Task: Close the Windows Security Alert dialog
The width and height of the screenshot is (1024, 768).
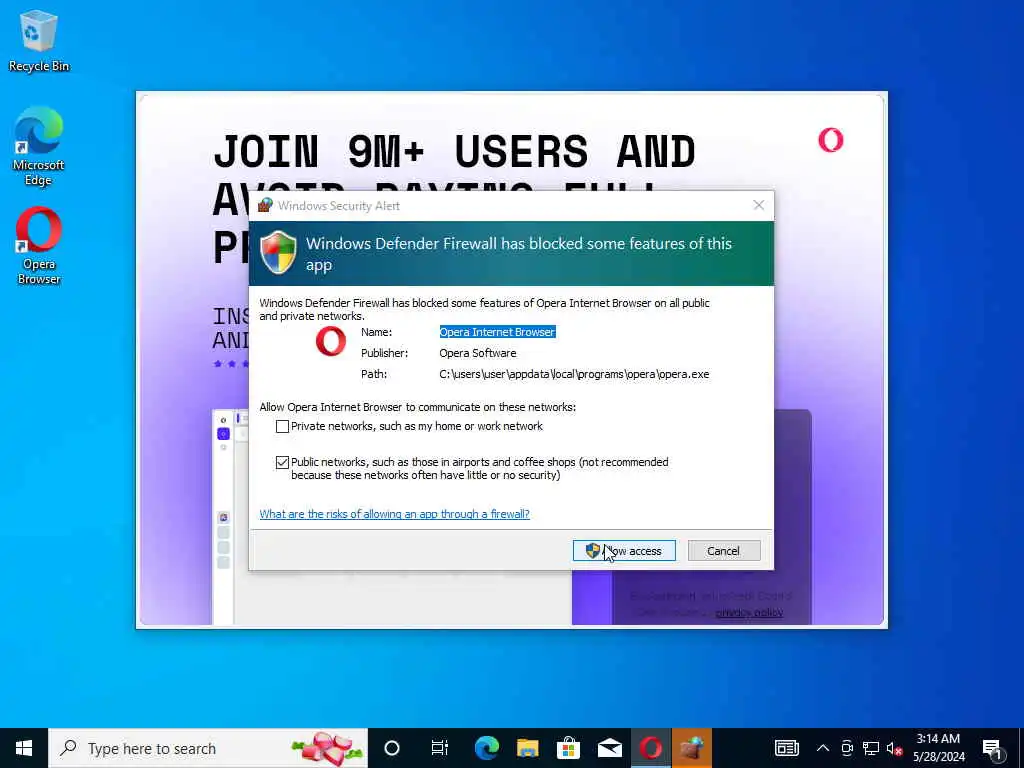Action: pos(758,205)
